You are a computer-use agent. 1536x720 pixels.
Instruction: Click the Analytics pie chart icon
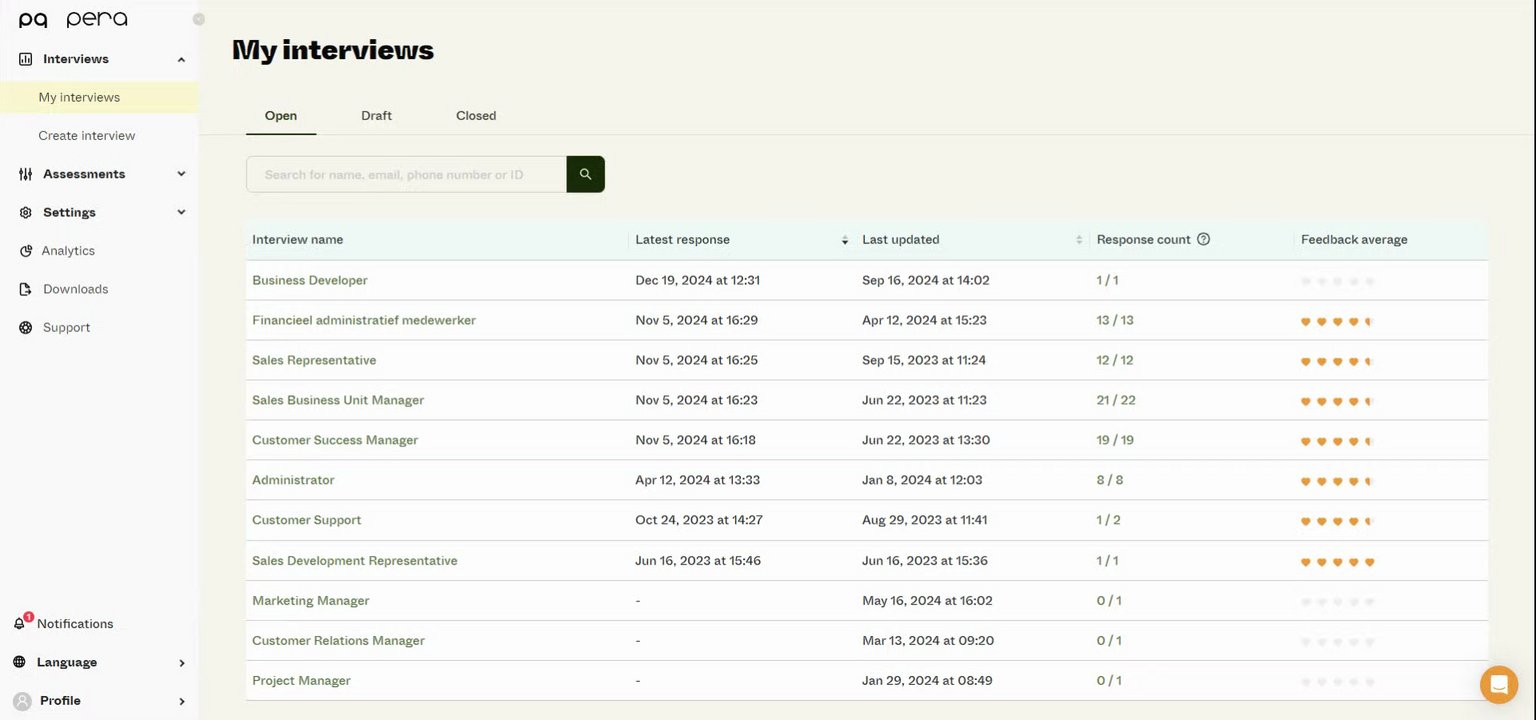coord(26,251)
